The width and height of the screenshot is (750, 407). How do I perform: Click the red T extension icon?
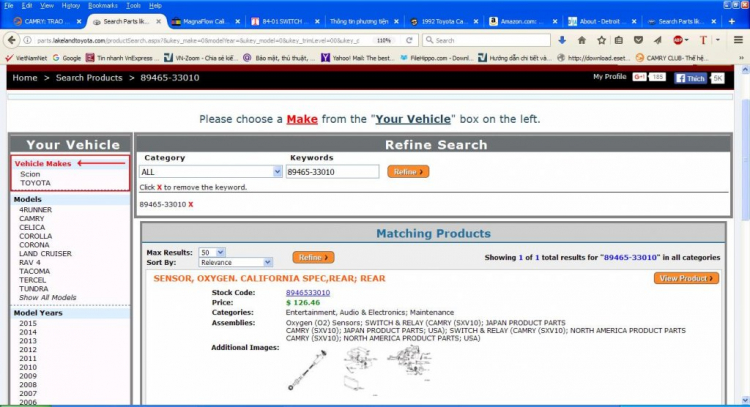703,40
